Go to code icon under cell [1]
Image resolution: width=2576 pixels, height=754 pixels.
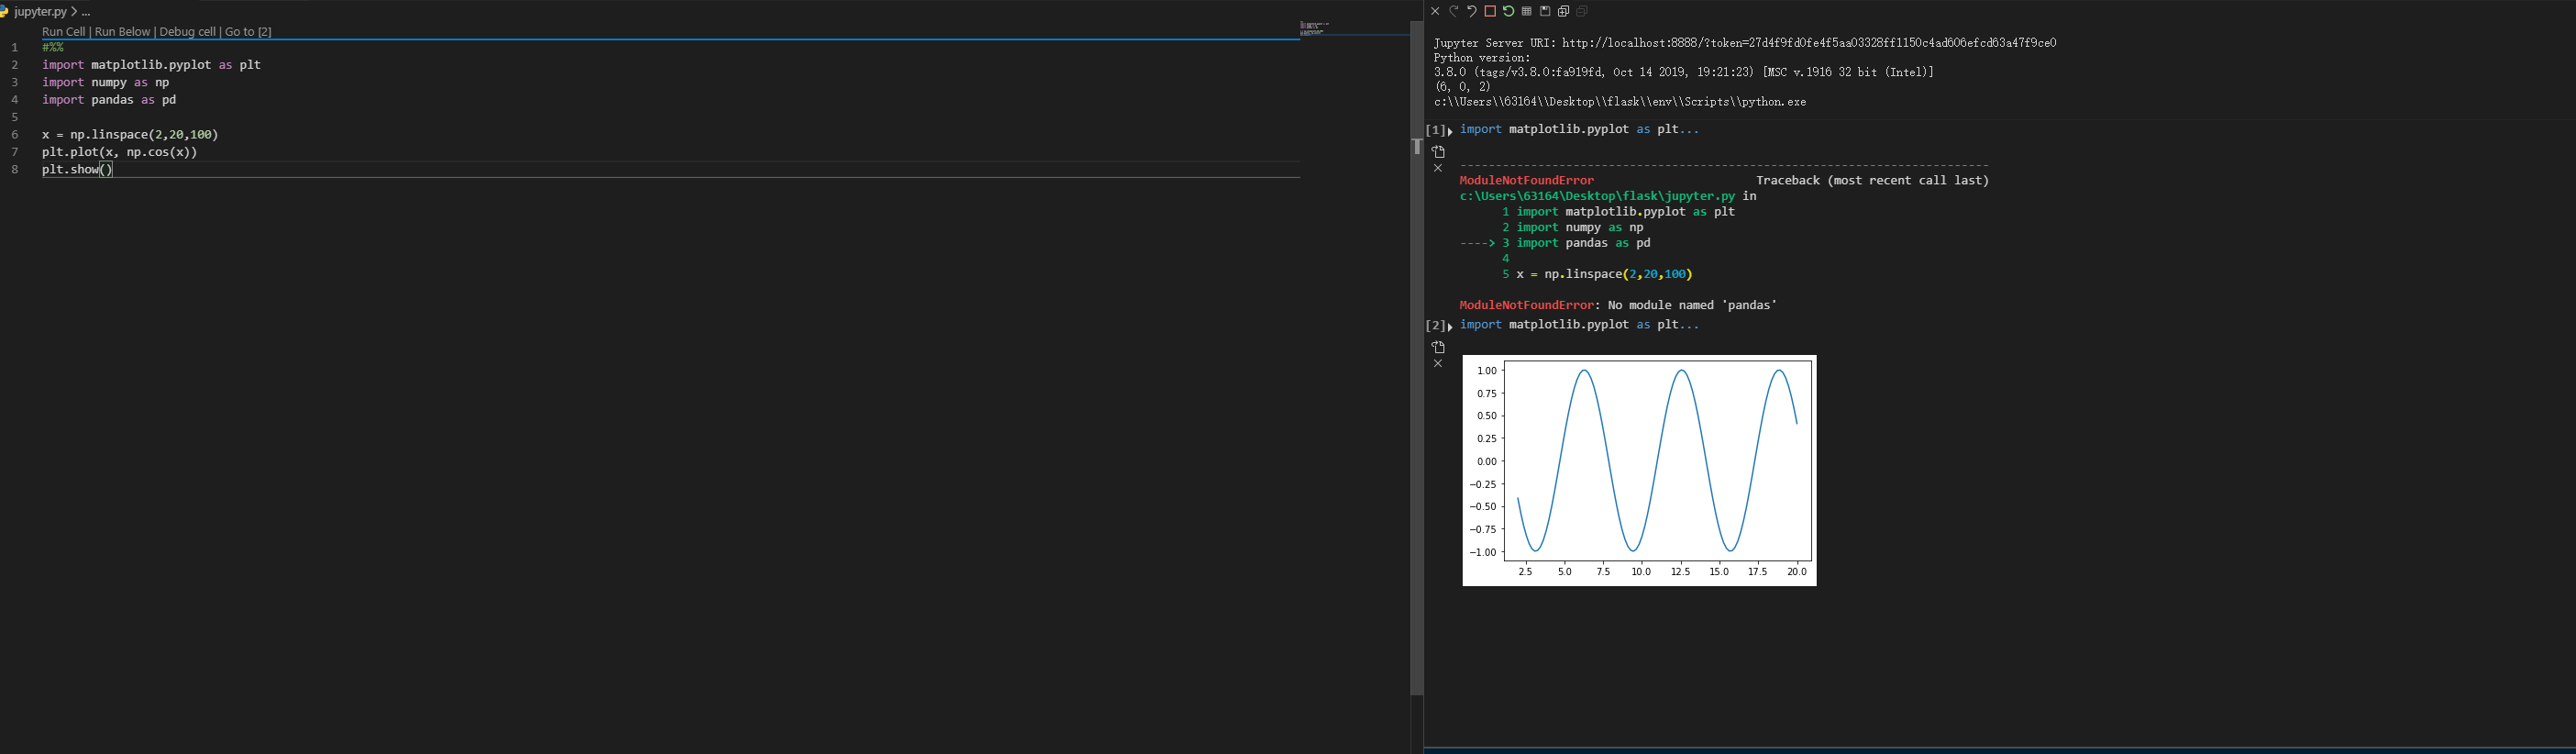pos(1438,152)
